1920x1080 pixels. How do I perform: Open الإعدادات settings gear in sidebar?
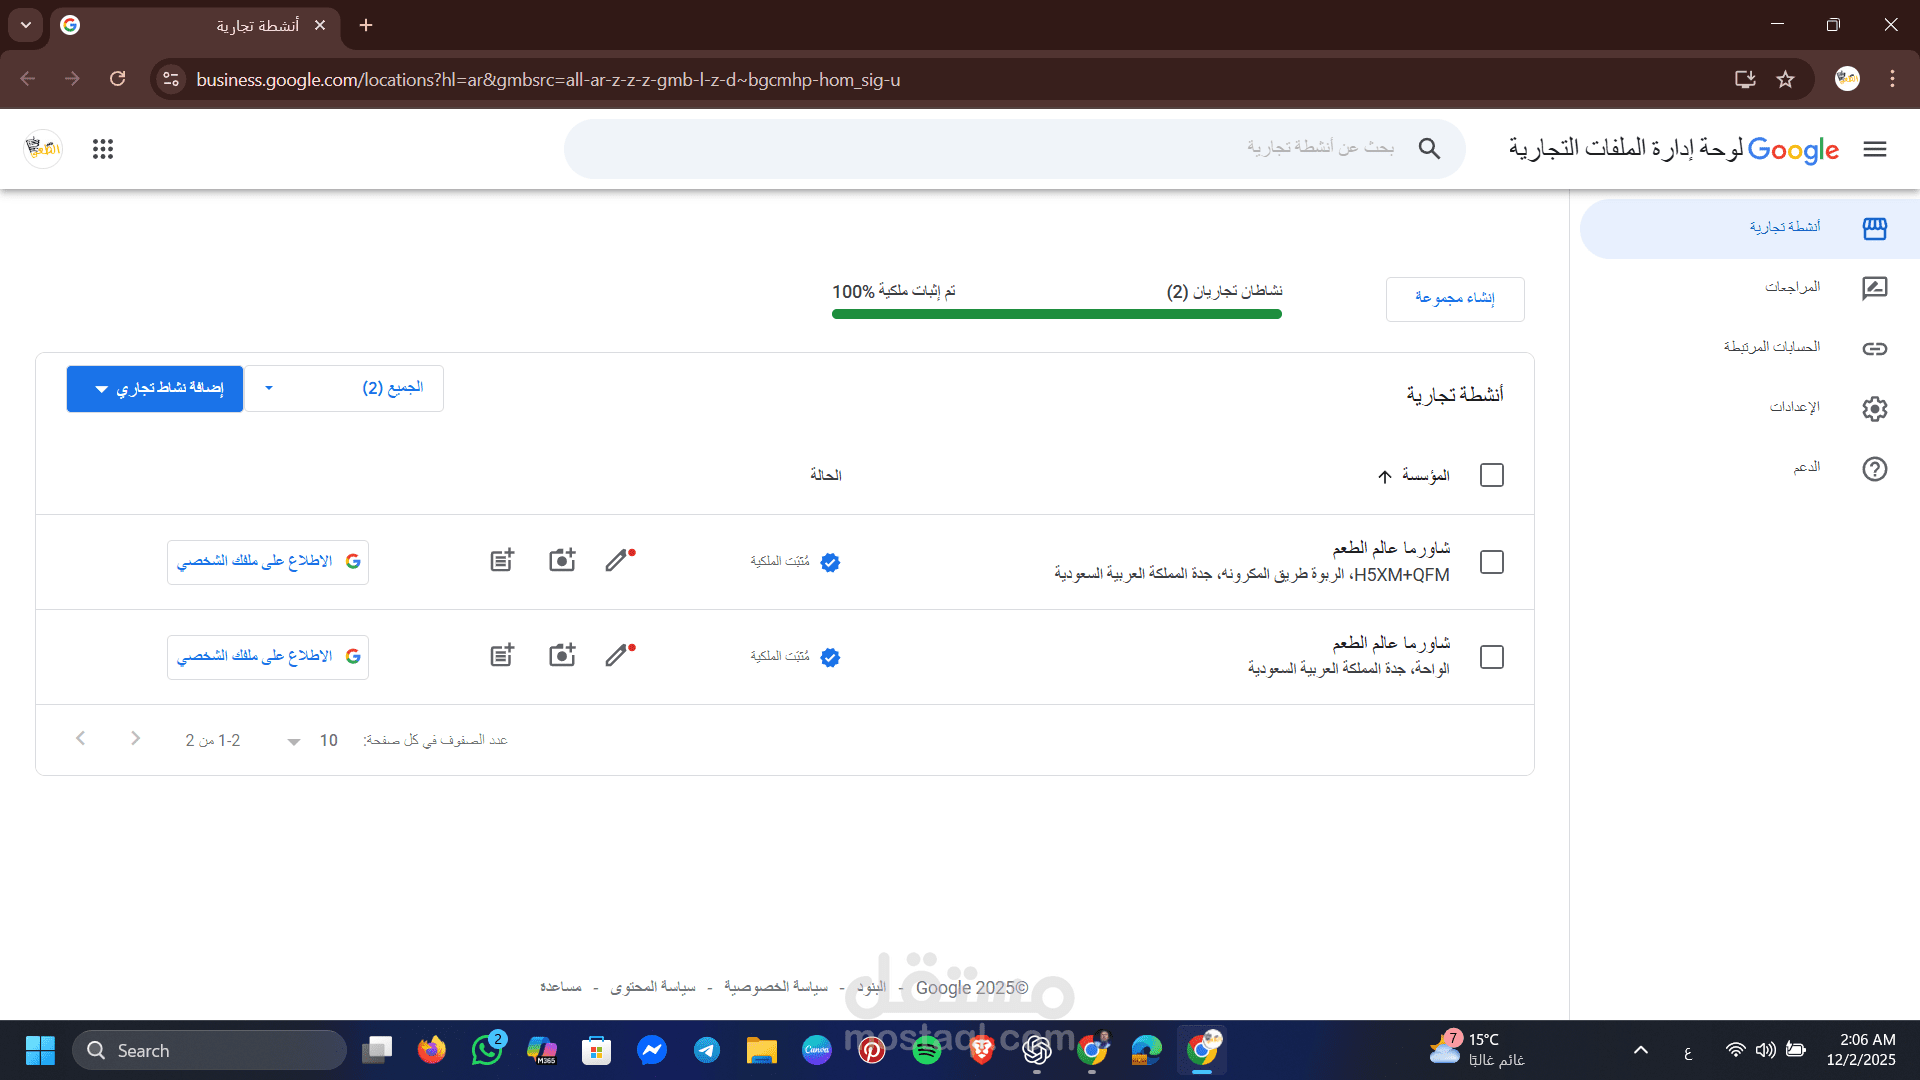[x=1875, y=408]
